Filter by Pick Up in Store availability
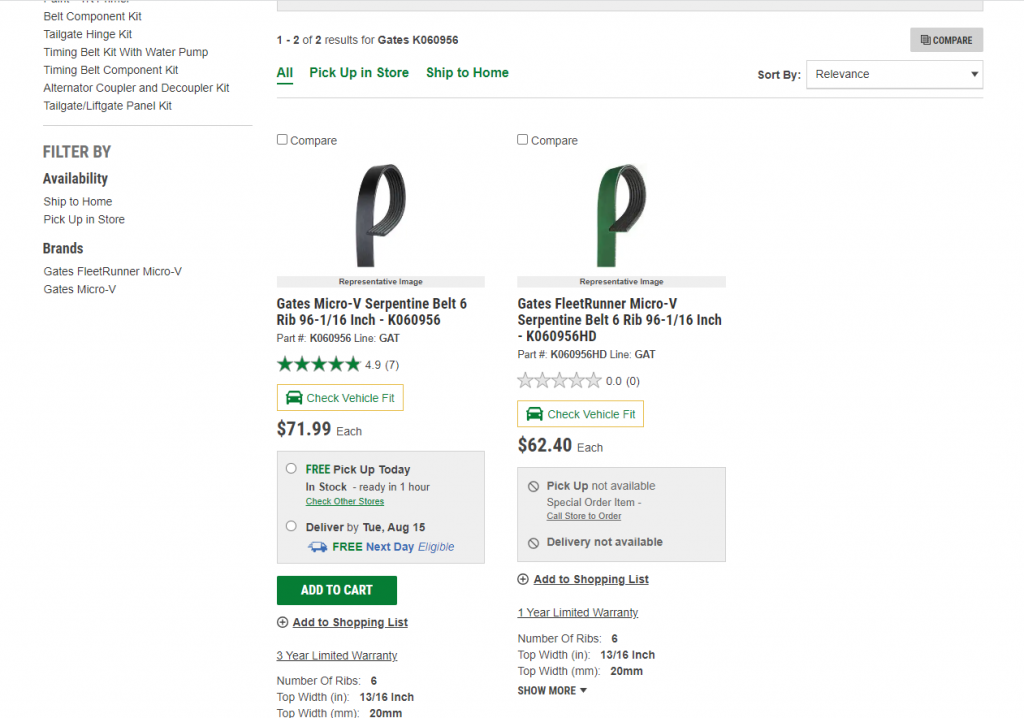This screenshot has height=718, width=1024. [x=84, y=220]
